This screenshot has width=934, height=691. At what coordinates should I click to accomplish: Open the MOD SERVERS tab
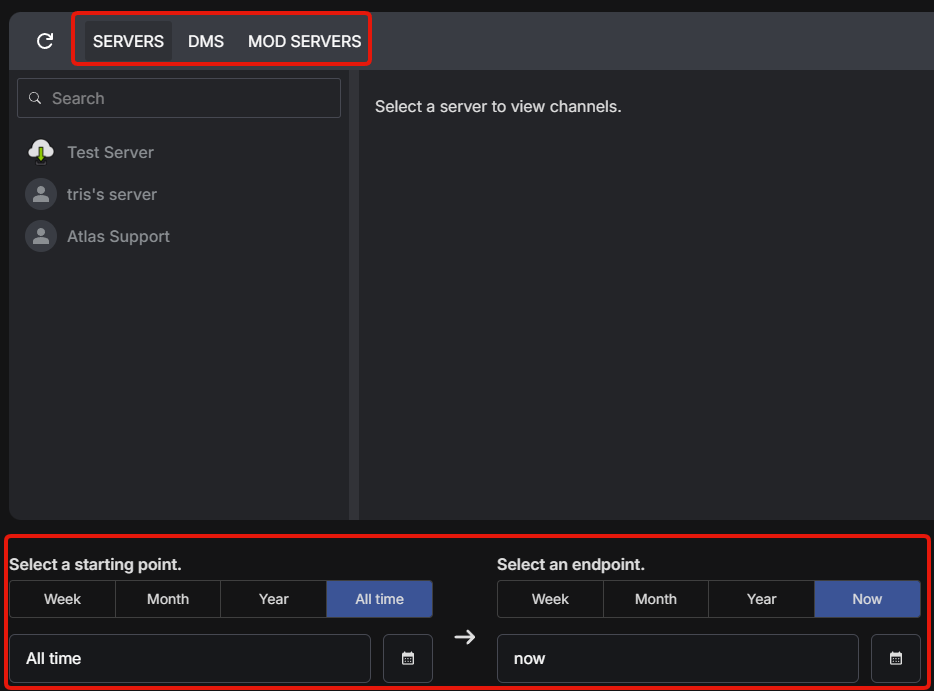coord(304,41)
